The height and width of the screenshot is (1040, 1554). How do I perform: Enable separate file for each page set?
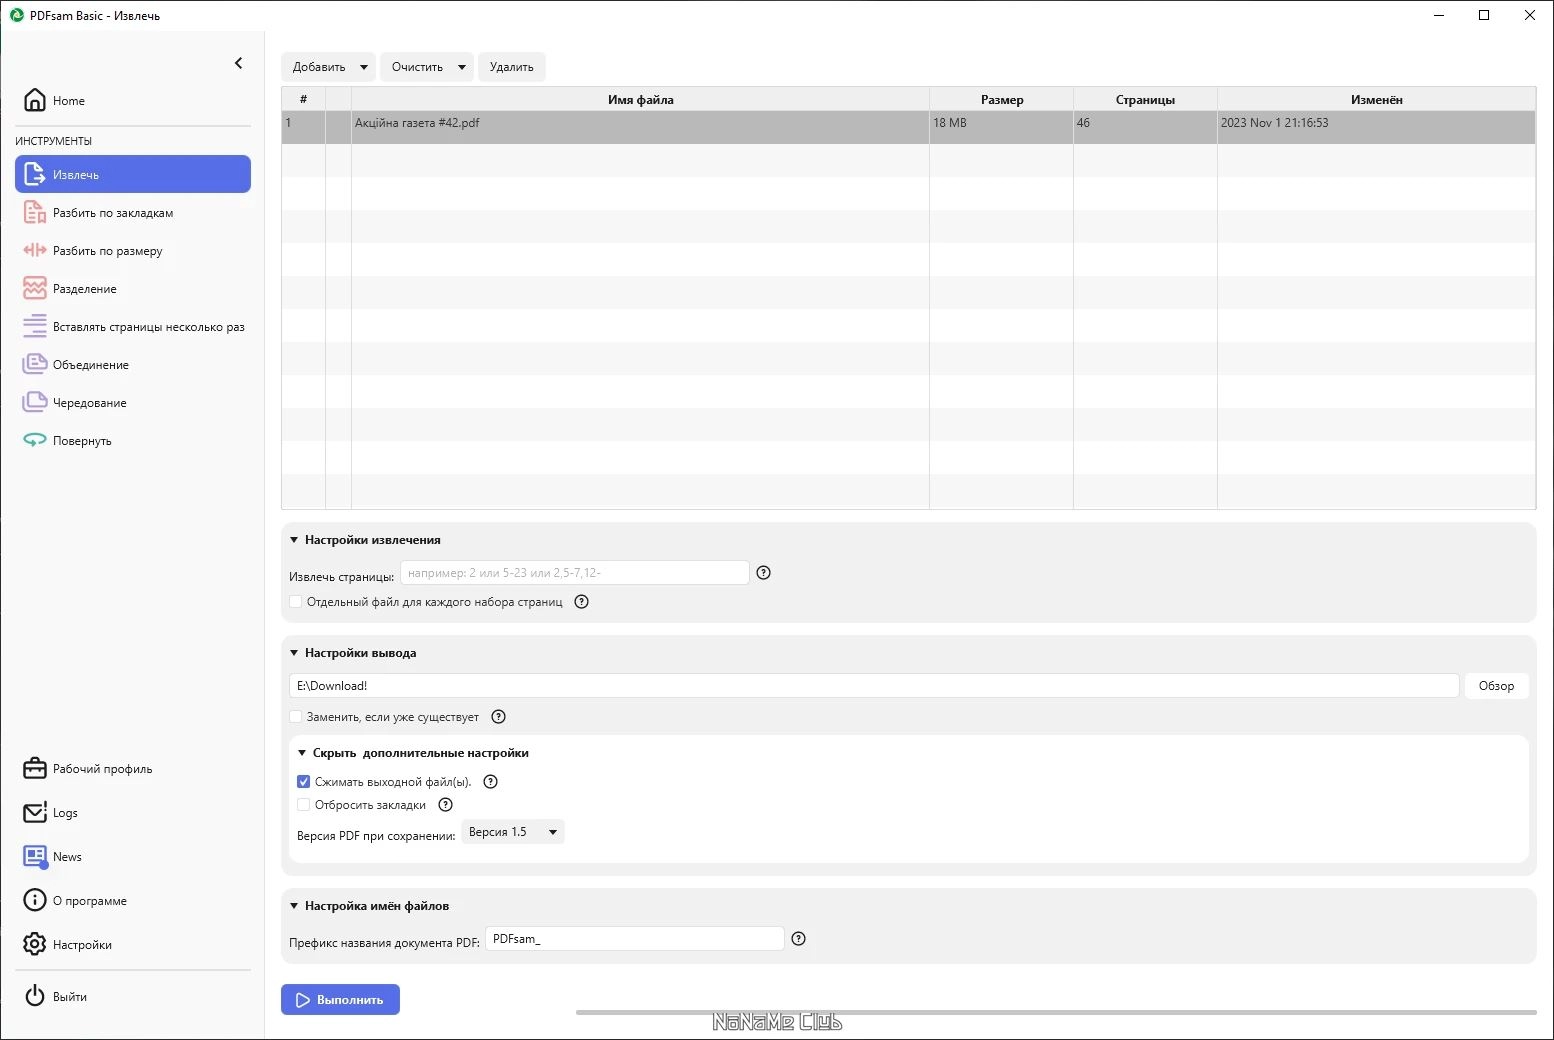click(296, 602)
